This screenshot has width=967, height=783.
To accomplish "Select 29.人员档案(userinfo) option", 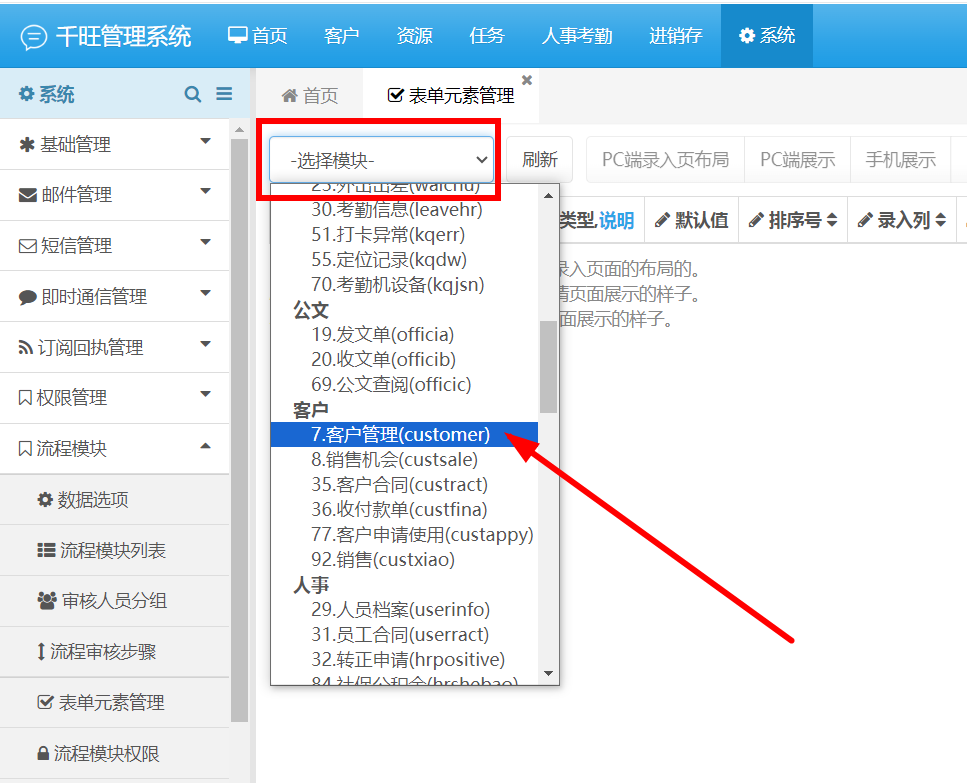I will point(405,609).
